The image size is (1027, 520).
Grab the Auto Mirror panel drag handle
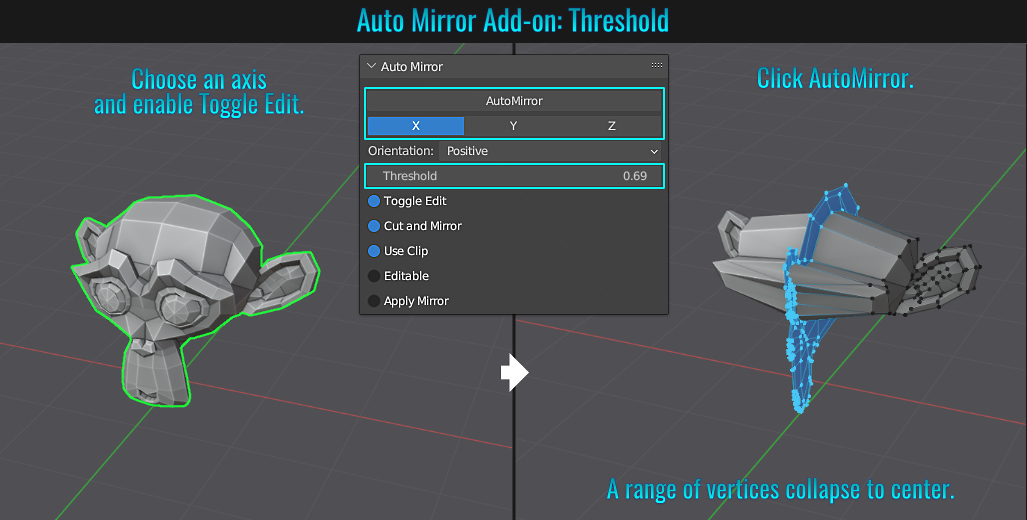tap(656, 65)
